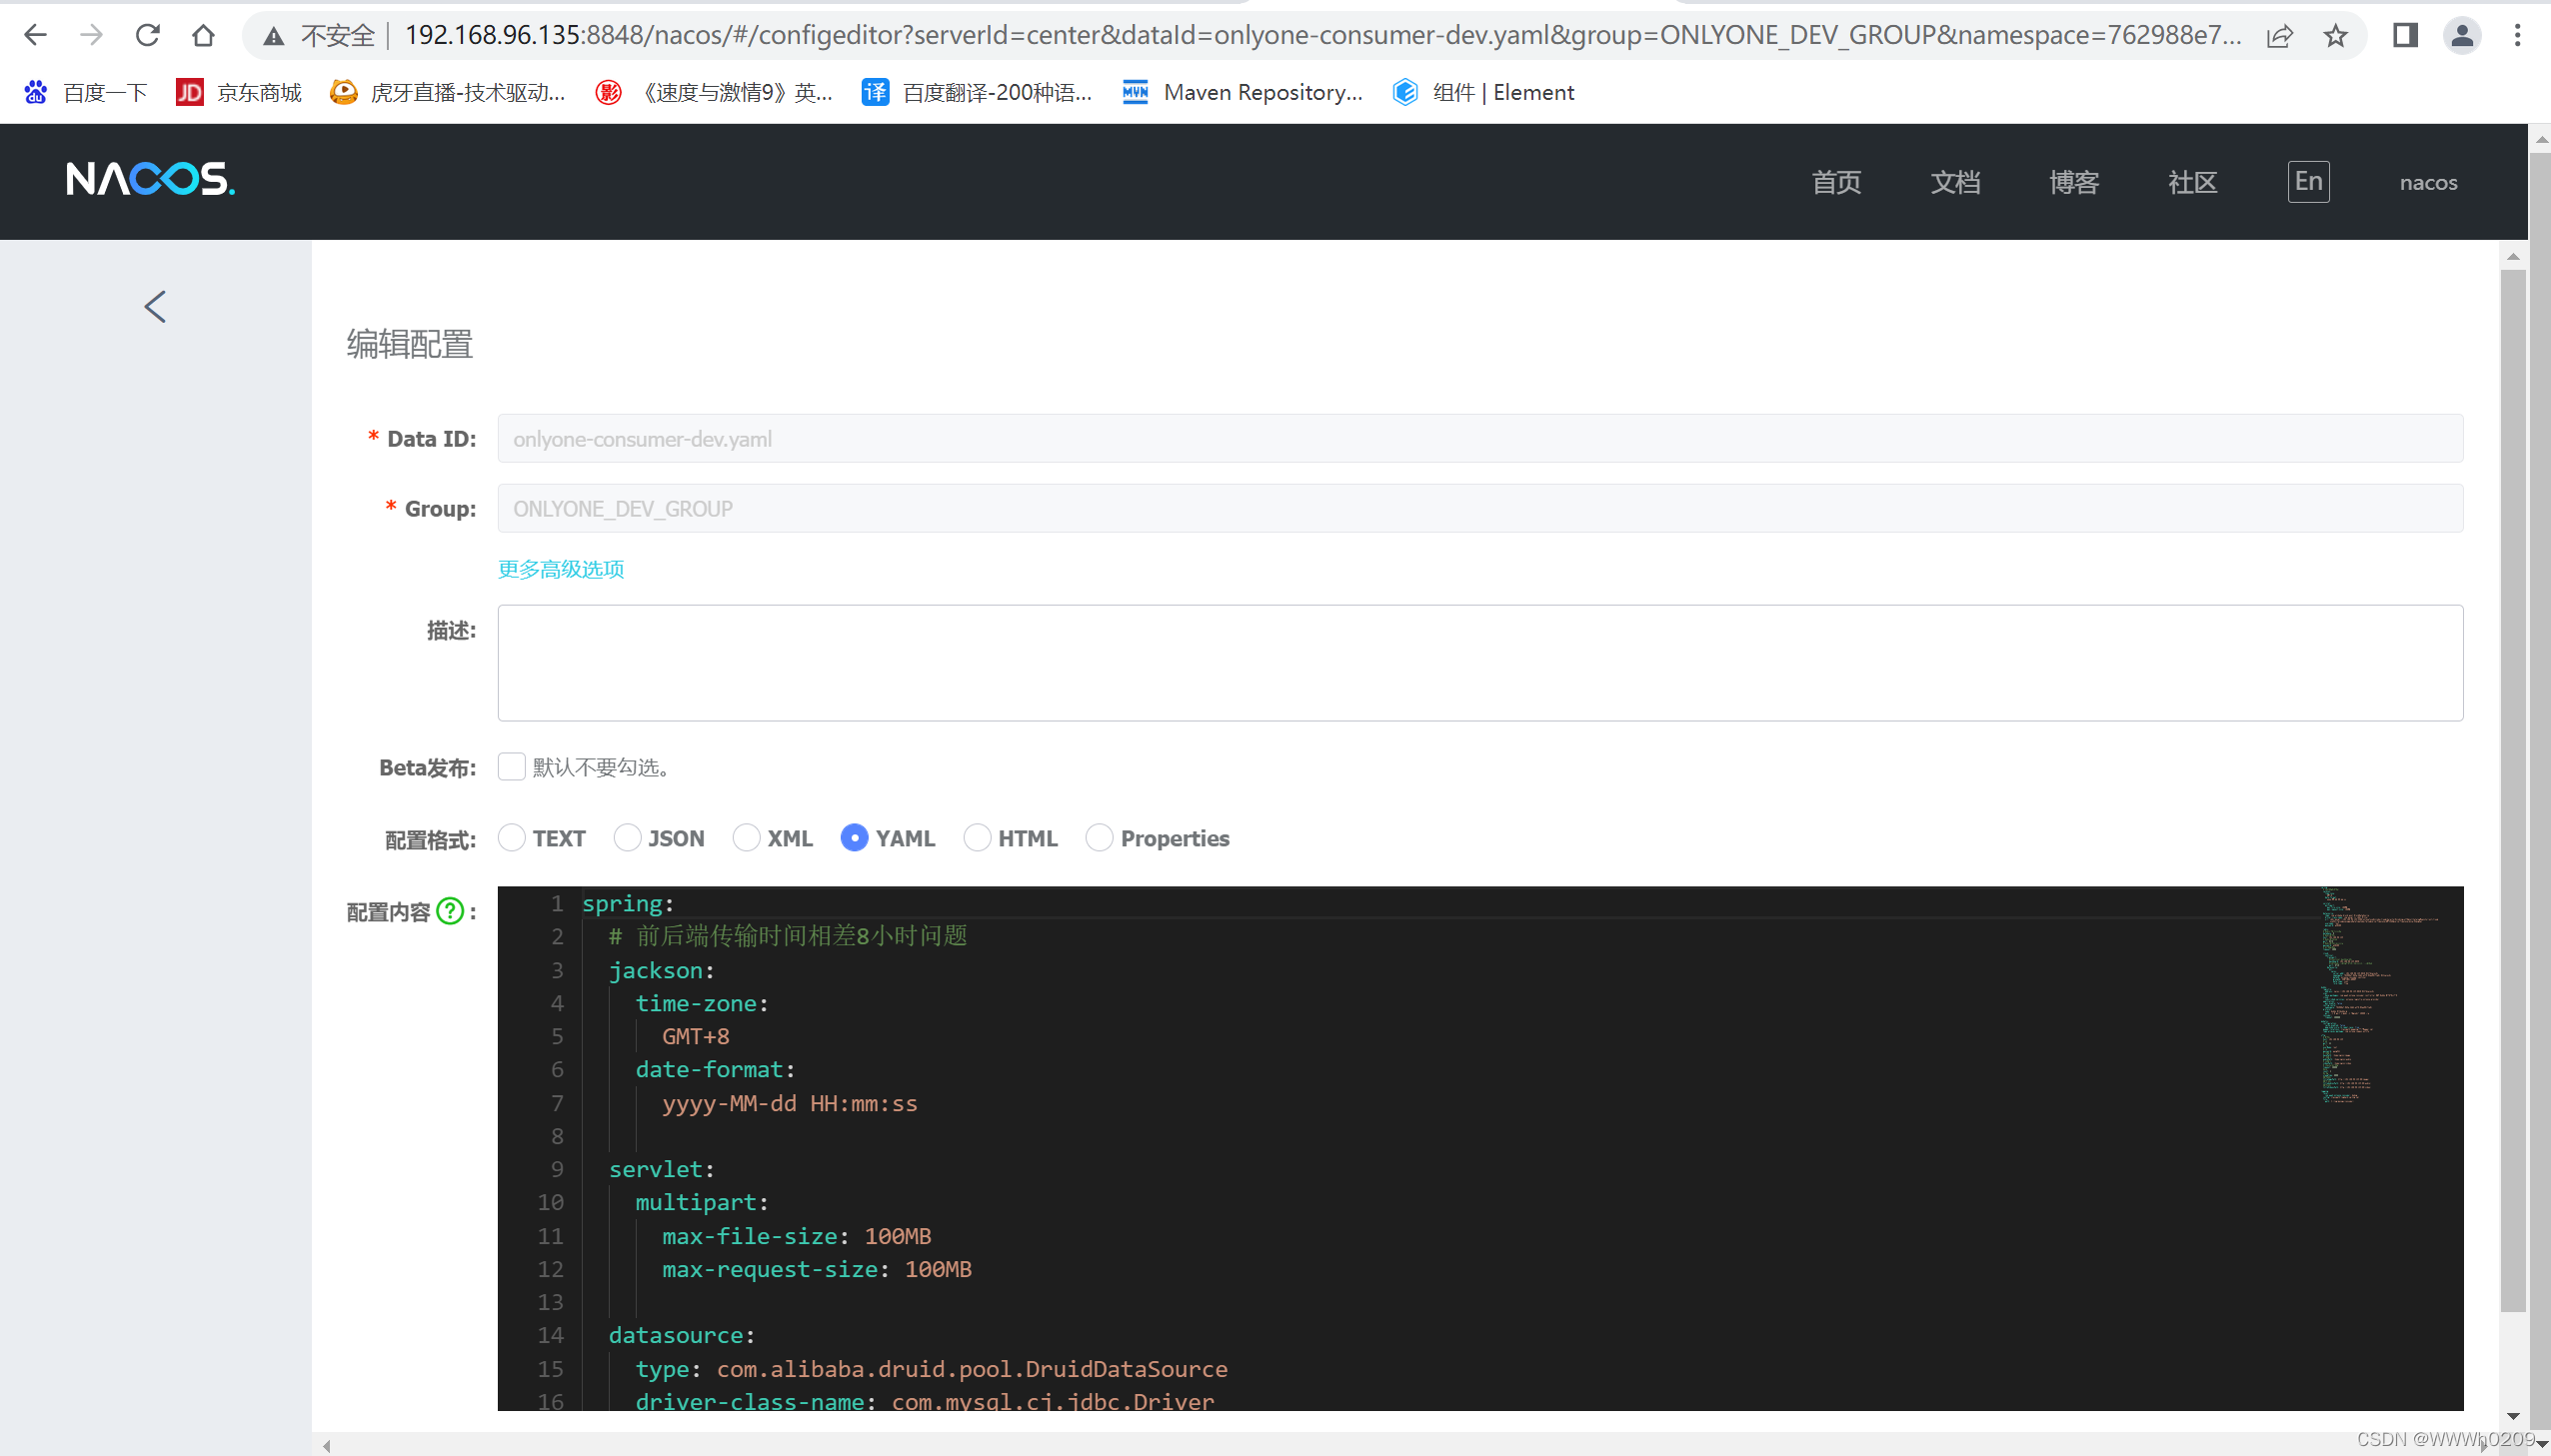Share page via the share icon
2551x1456 pixels.
click(2279, 36)
